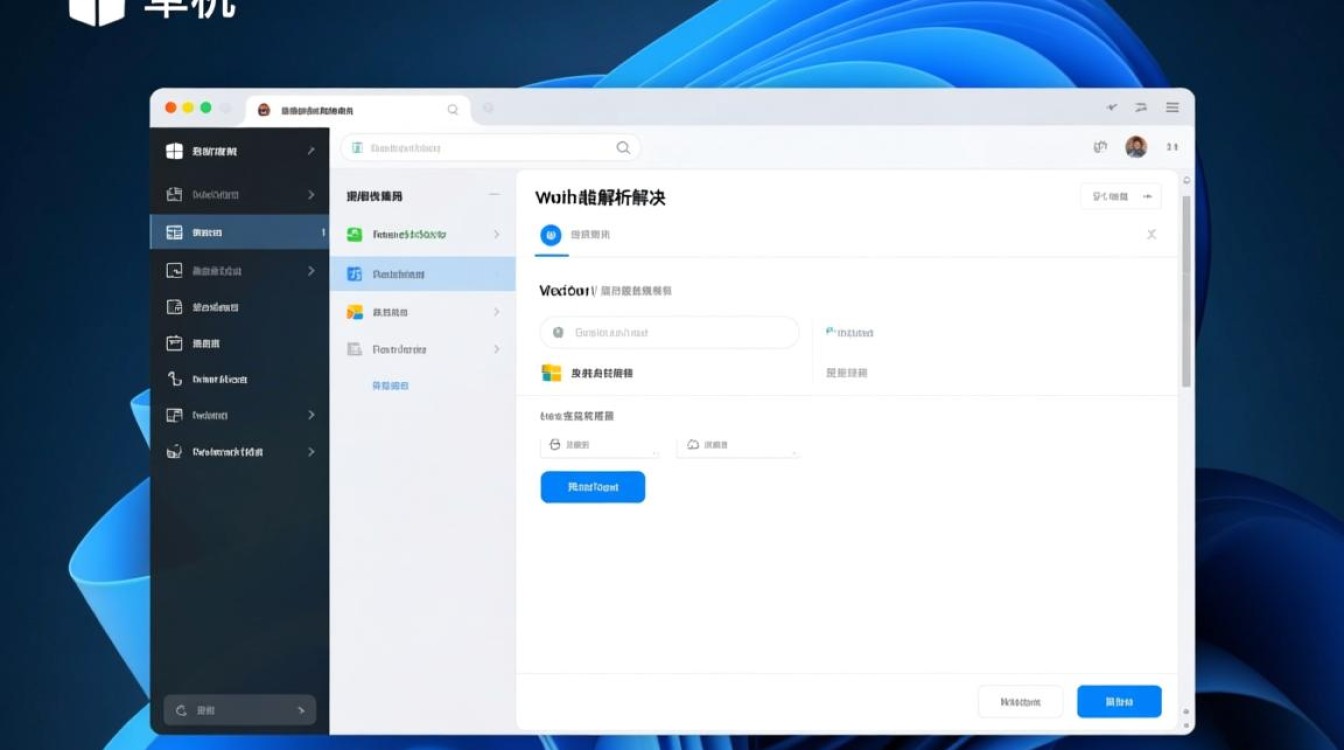Screen dimensions: 1344x750
Task: Click the colorful four-square icon in the main panel
Action: [551, 373]
